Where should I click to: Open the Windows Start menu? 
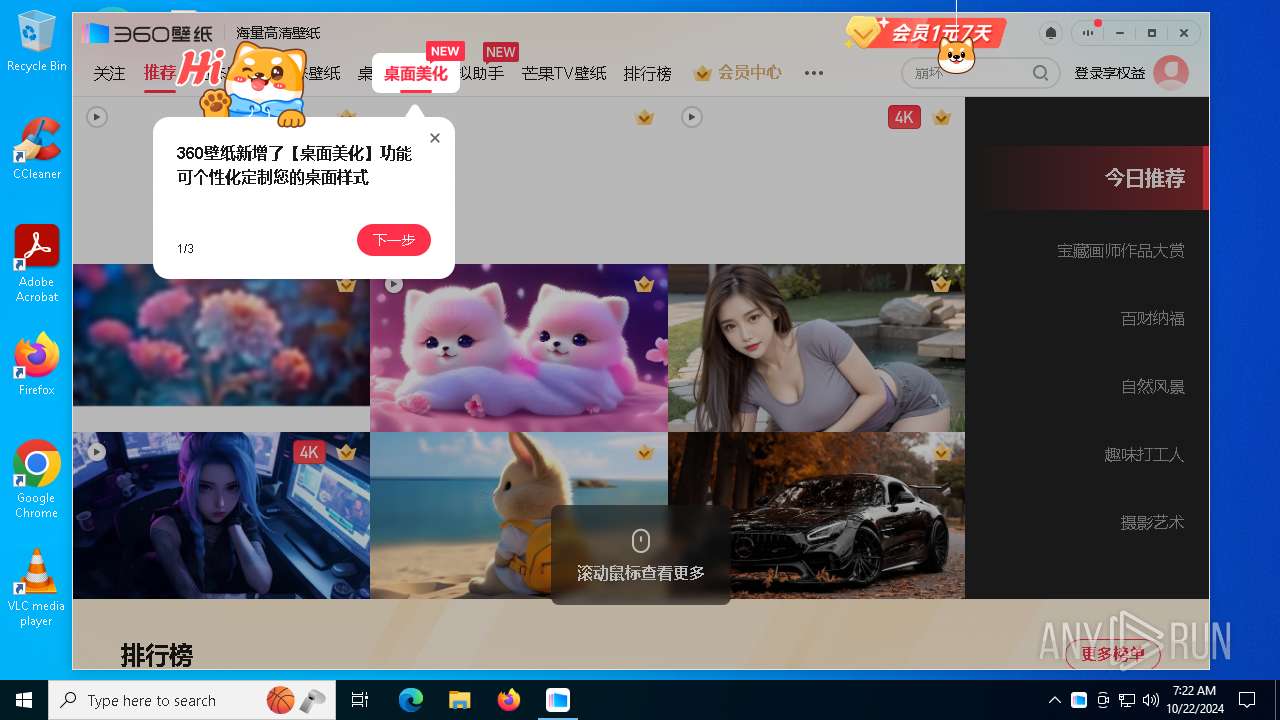click(x=24, y=700)
